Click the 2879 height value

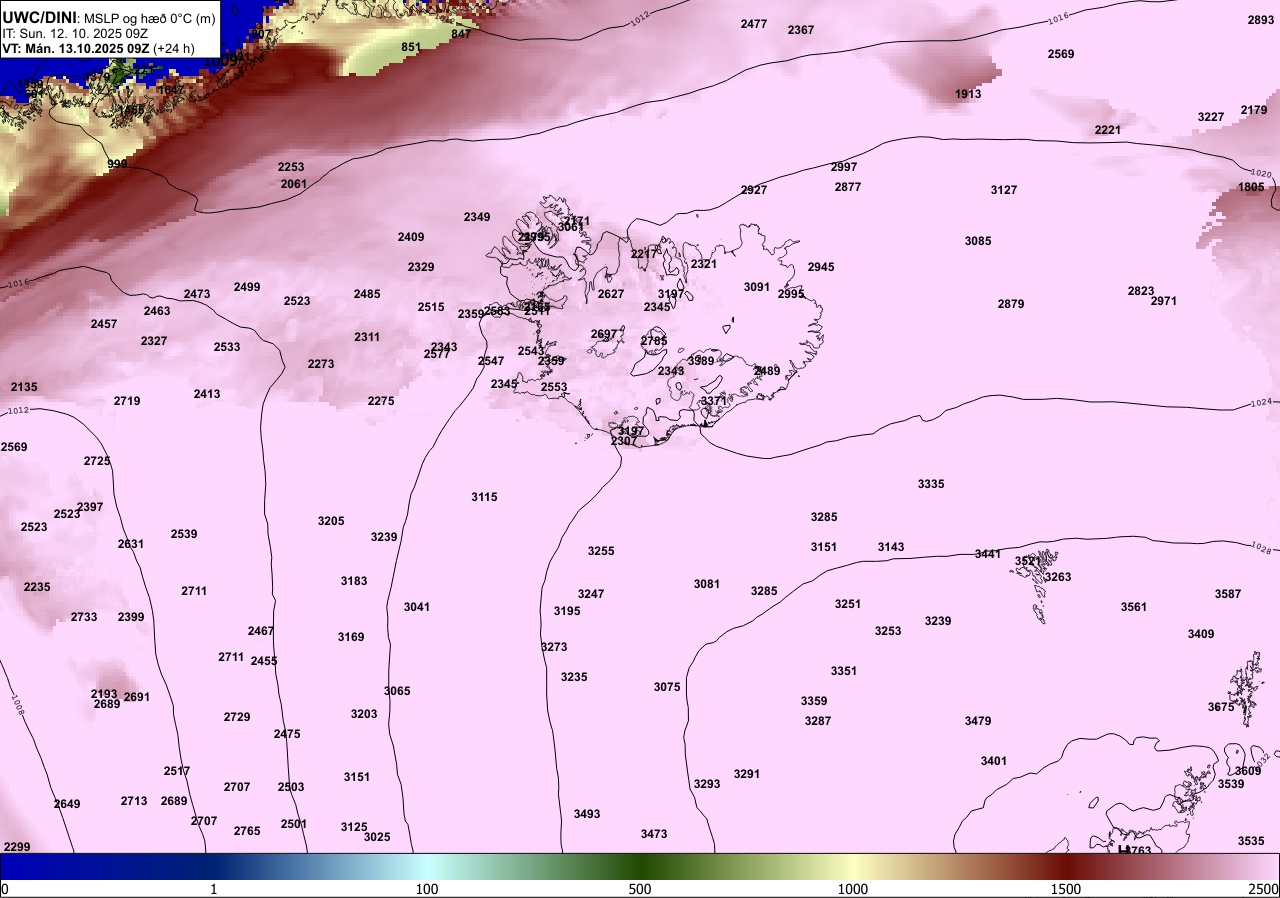(x=1011, y=304)
